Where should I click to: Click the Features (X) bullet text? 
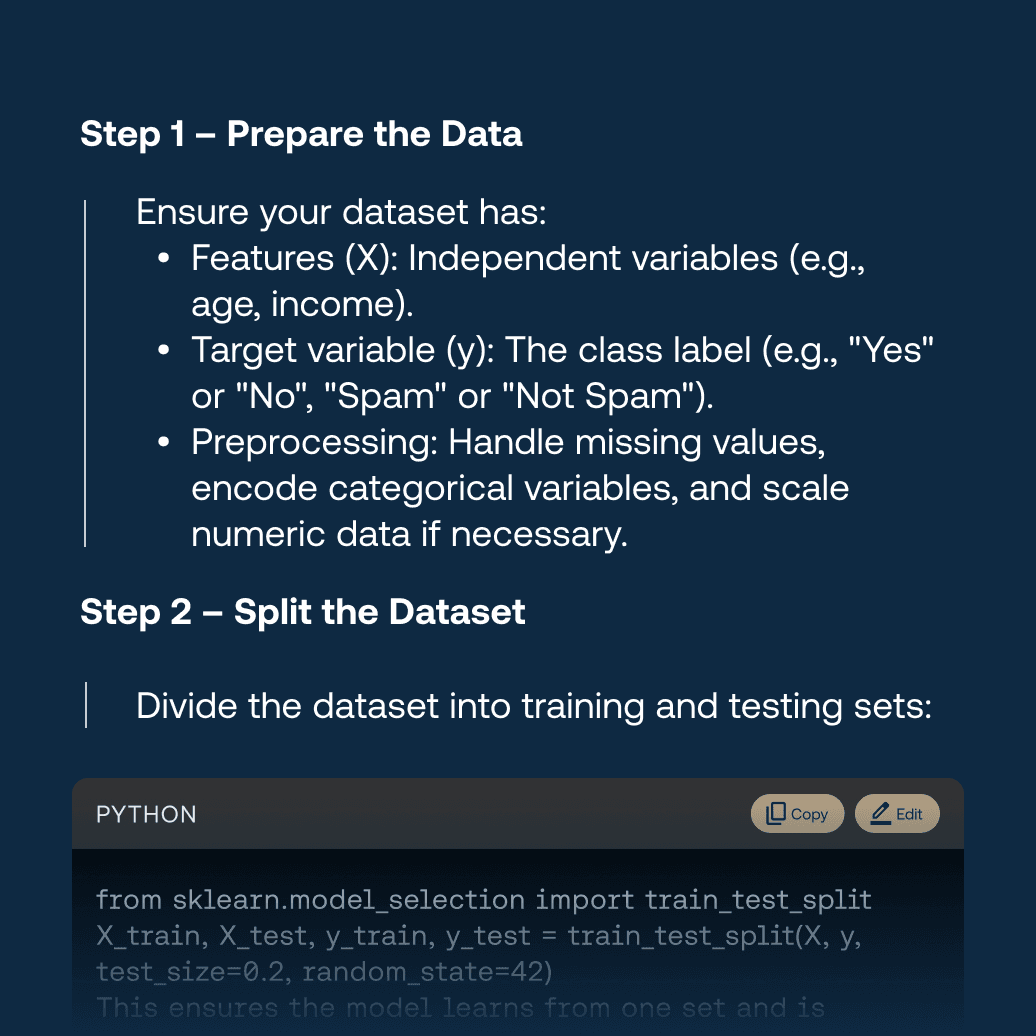pos(528,281)
